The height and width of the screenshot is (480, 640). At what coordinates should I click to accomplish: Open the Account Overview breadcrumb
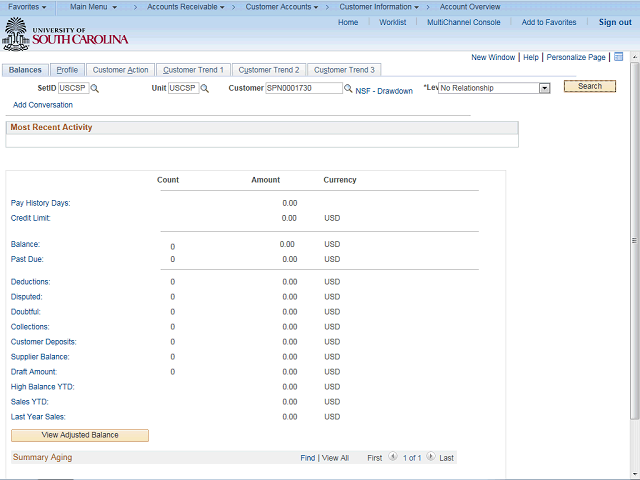(x=470, y=7)
